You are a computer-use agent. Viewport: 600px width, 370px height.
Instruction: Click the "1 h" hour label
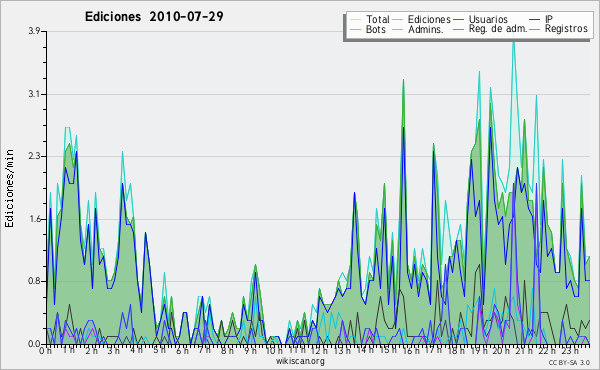68,350
